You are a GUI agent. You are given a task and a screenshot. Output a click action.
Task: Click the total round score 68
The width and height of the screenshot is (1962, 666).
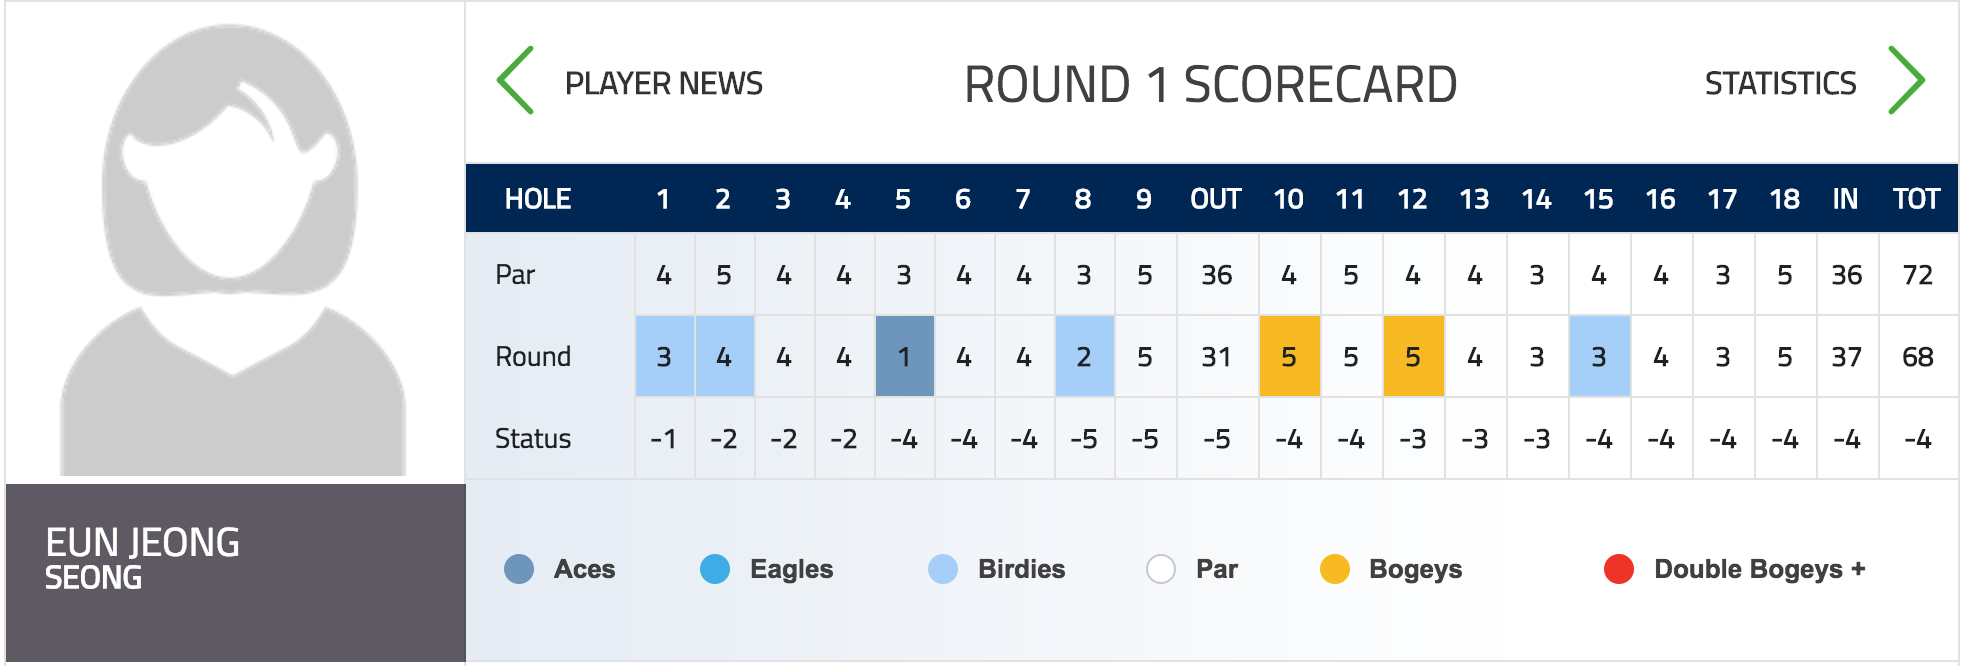pyautogui.click(x=1917, y=357)
